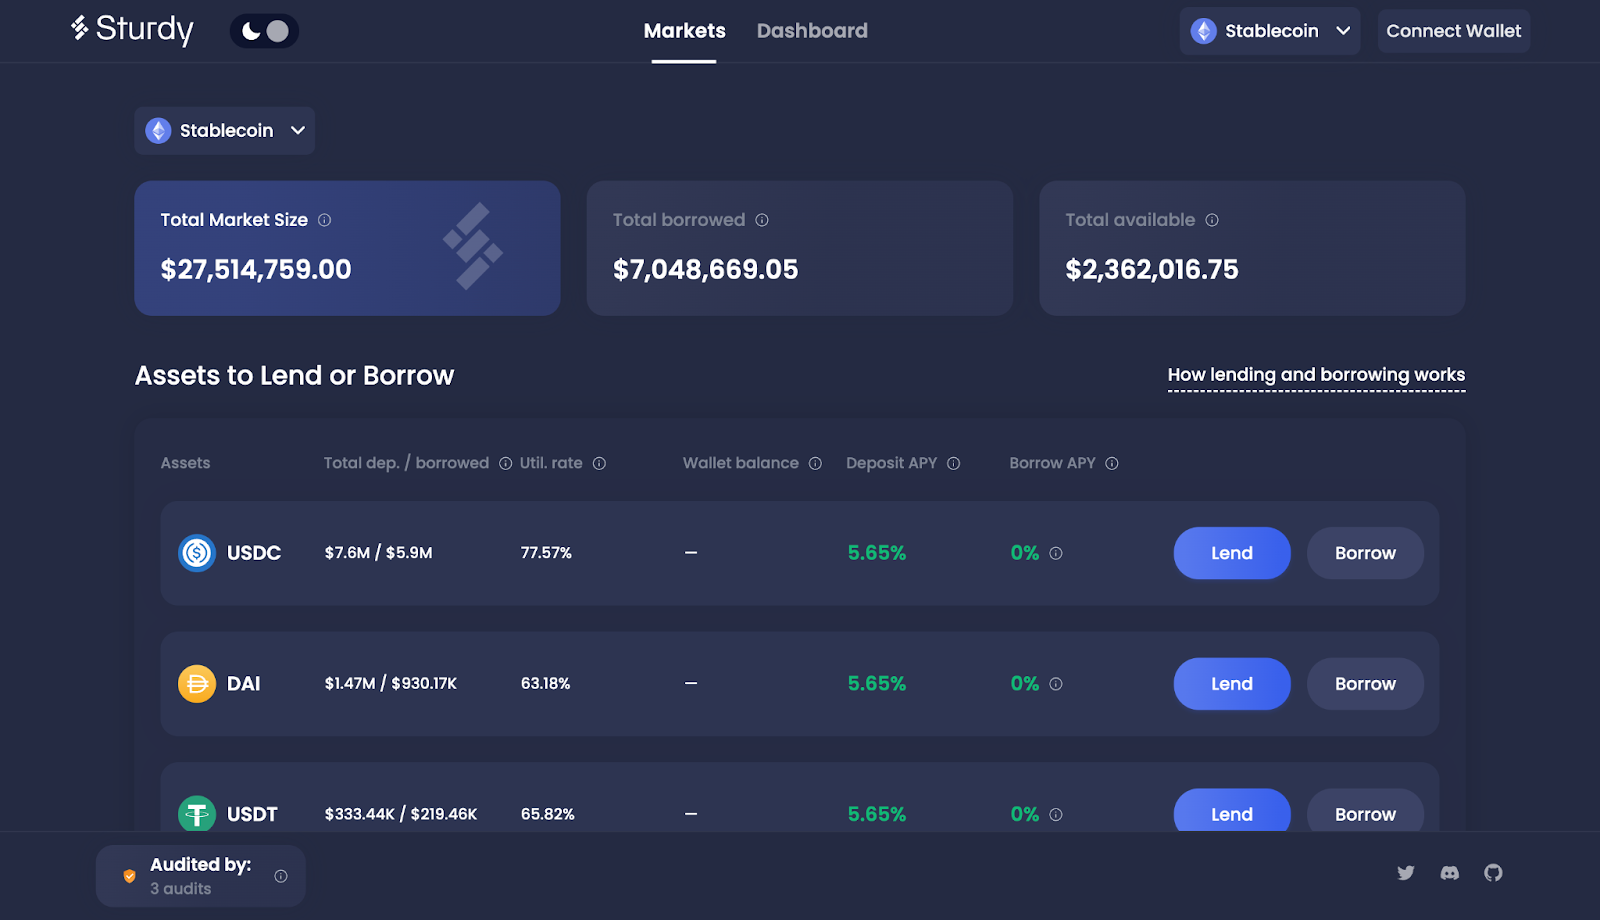Image resolution: width=1600 pixels, height=920 pixels.
Task: Click the Deposit APY info icon
Action: [953, 463]
